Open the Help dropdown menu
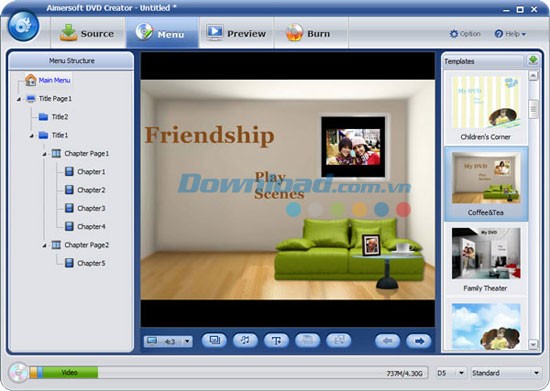This screenshot has width=550, height=391. [510, 34]
